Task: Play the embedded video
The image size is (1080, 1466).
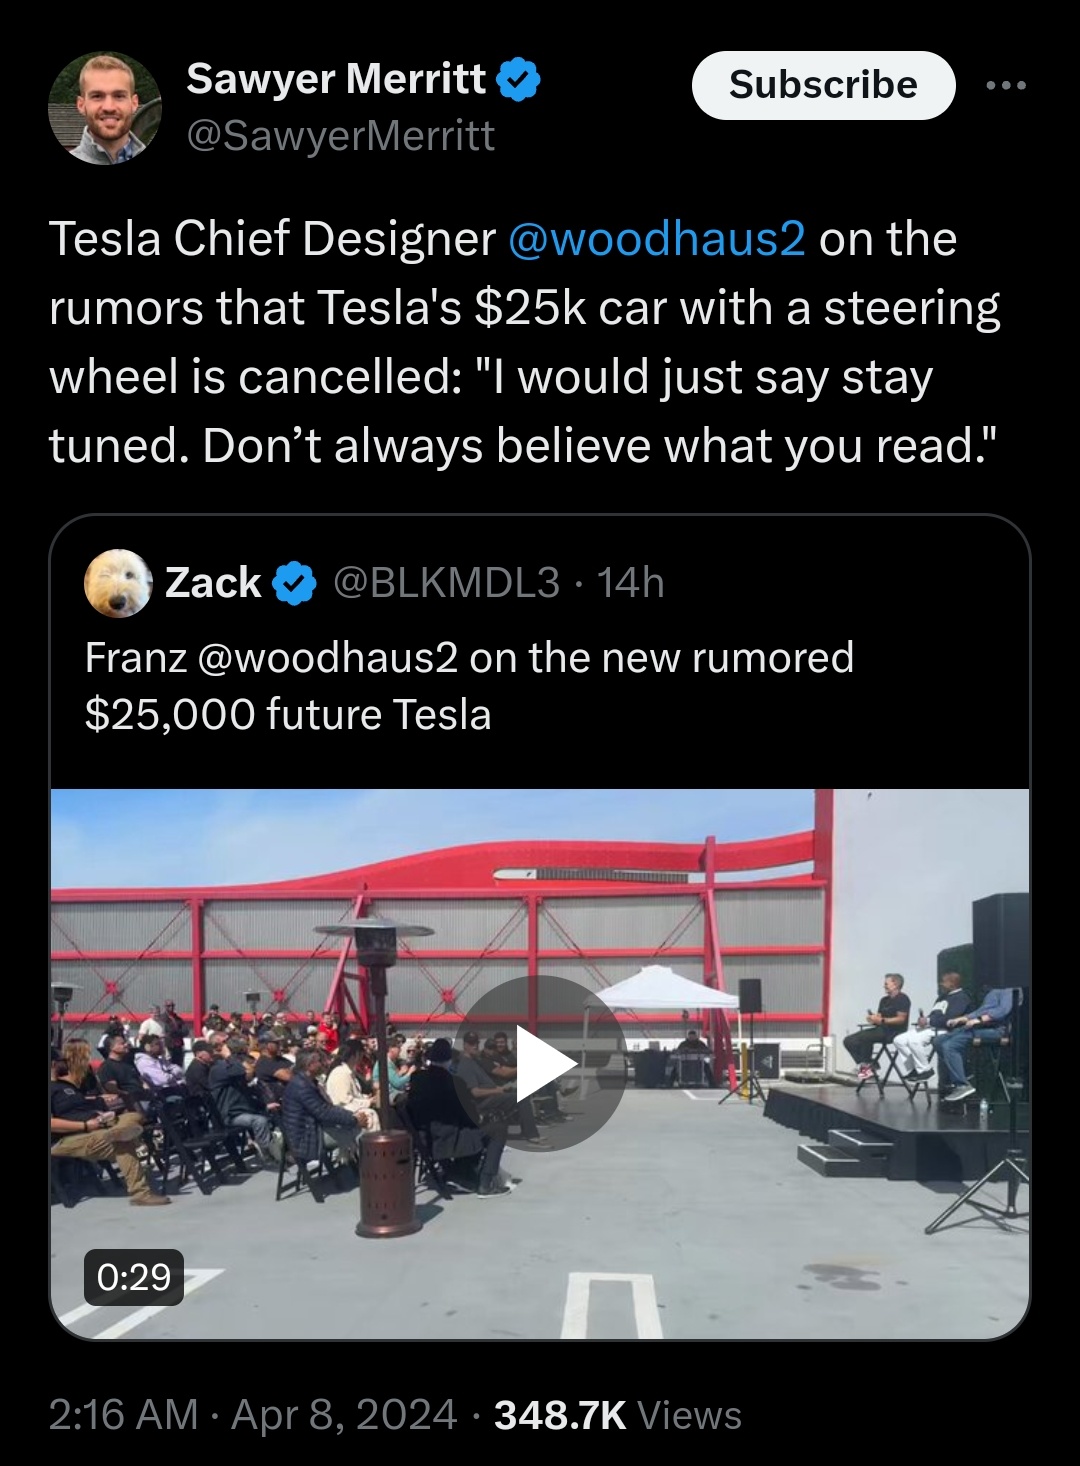Action: 540,1063
